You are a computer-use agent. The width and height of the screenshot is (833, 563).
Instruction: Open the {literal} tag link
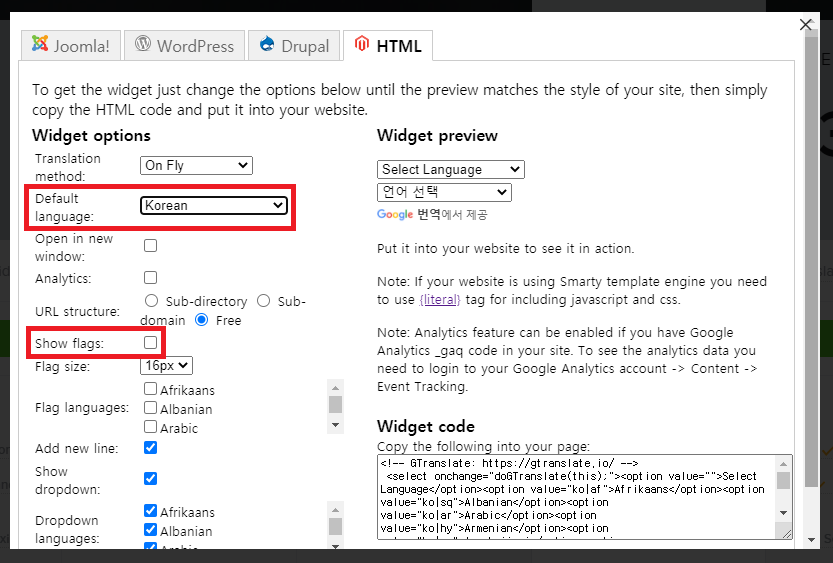click(x=440, y=300)
